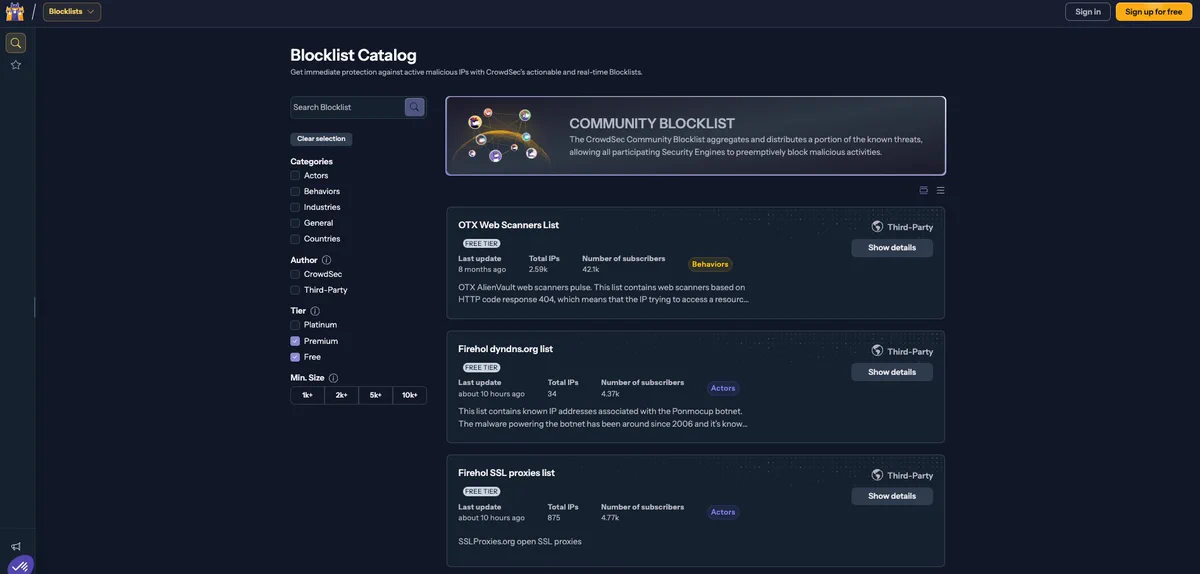
Task: Click the COMMUNITY BLOCKLIST banner heading
Action: tap(652, 123)
